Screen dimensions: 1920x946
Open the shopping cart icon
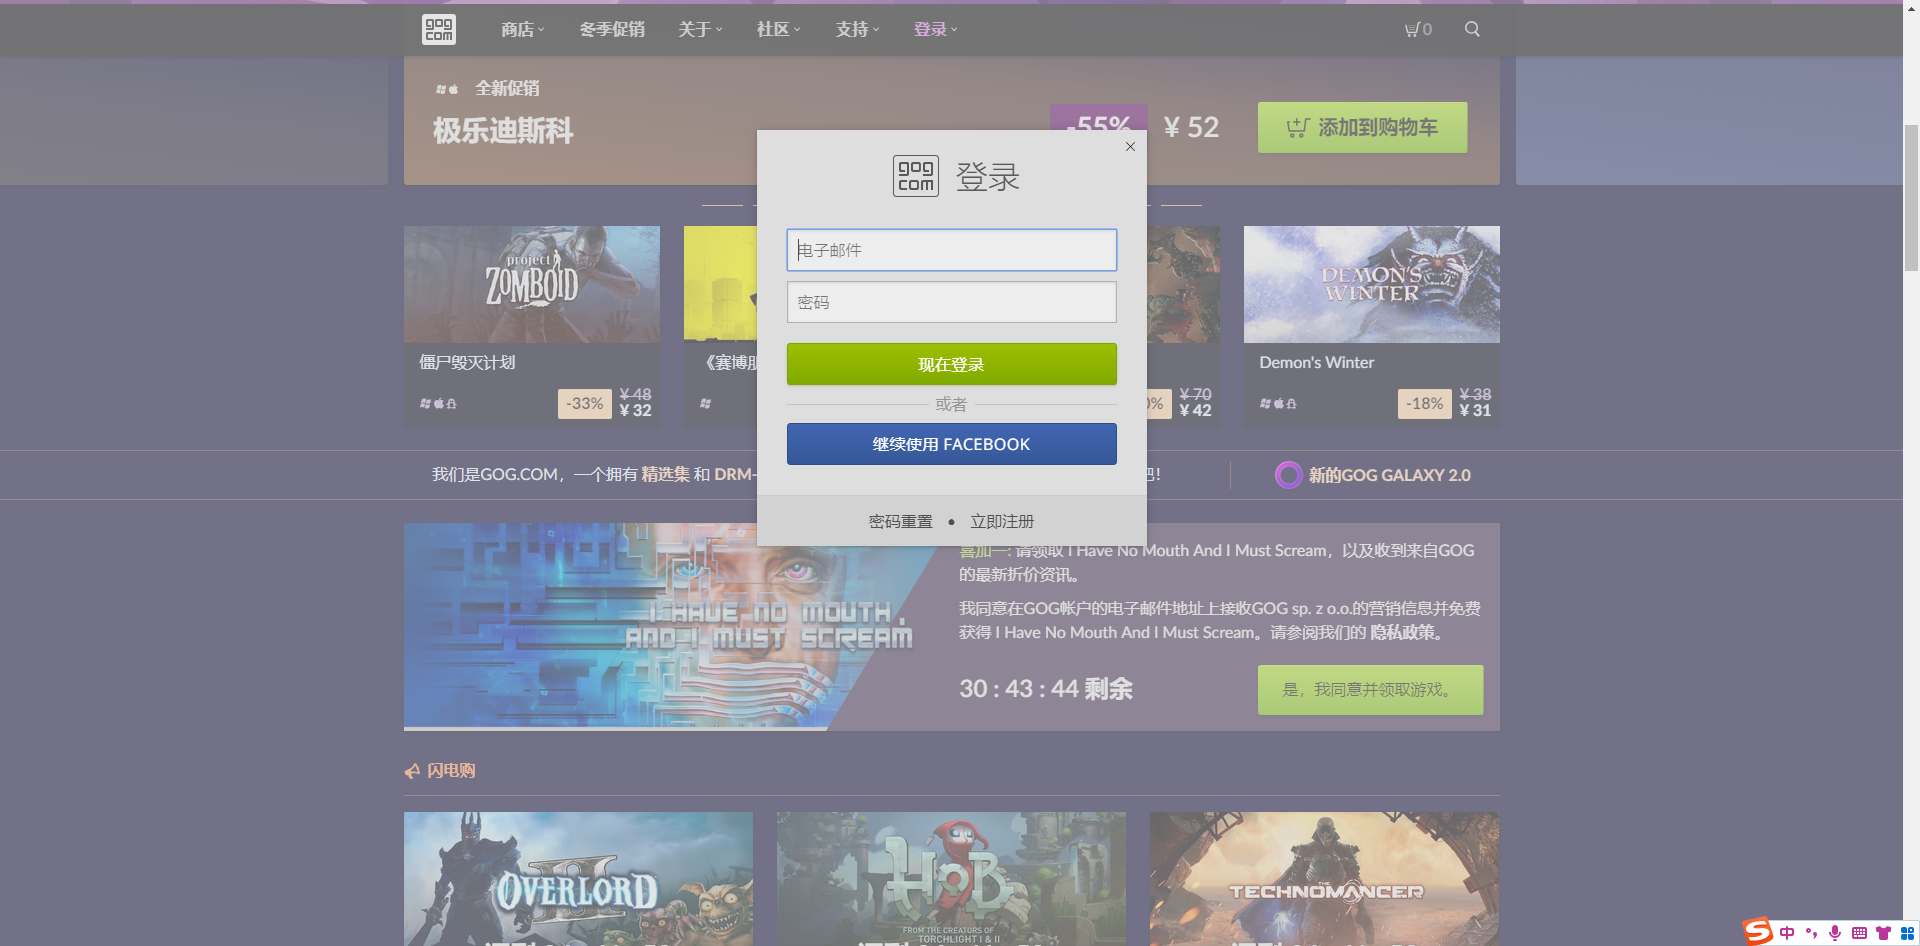coord(1415,29)
